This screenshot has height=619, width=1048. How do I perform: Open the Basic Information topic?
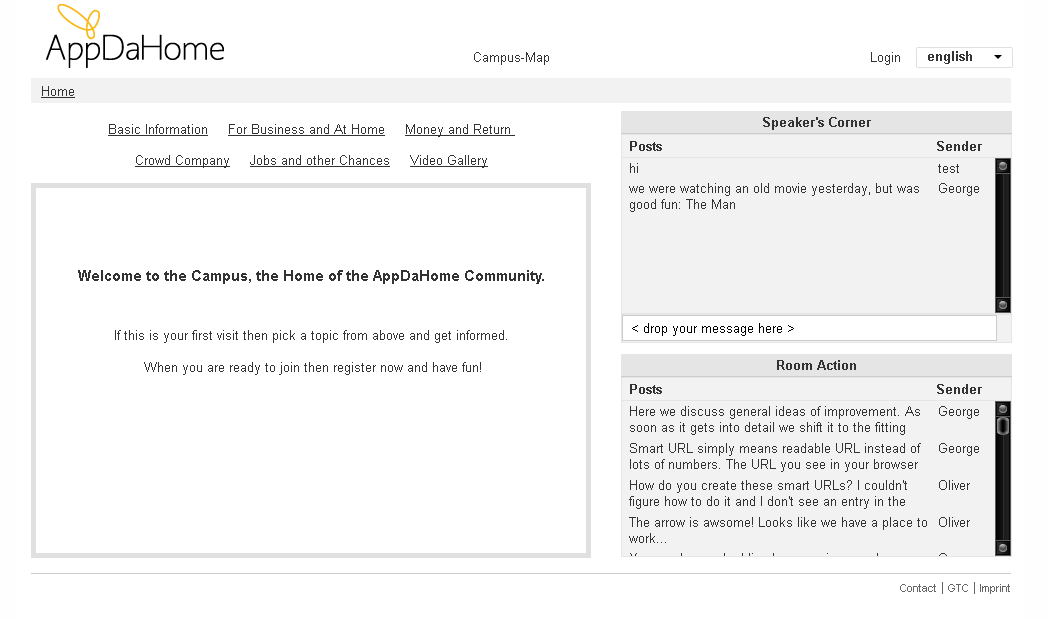coord(158,130)
